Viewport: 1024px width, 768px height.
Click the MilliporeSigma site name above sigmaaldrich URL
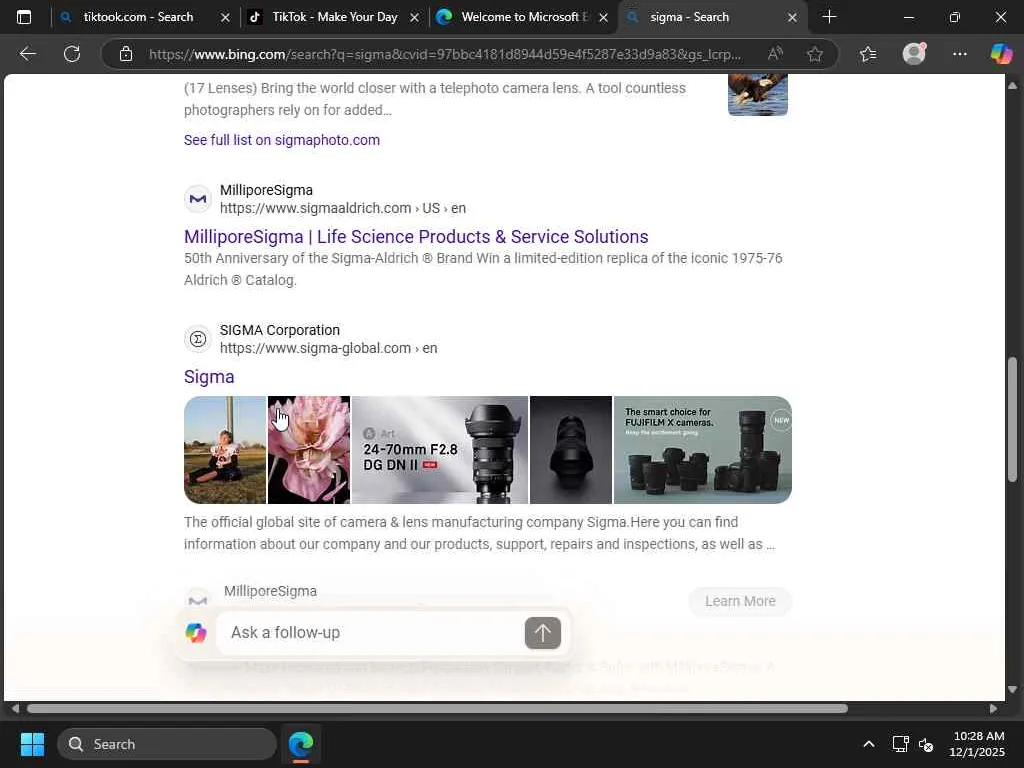click(x=266, y=190)
